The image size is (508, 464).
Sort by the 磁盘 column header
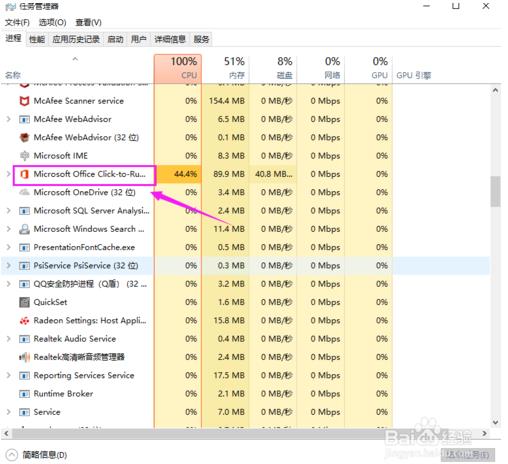[273, 68]
